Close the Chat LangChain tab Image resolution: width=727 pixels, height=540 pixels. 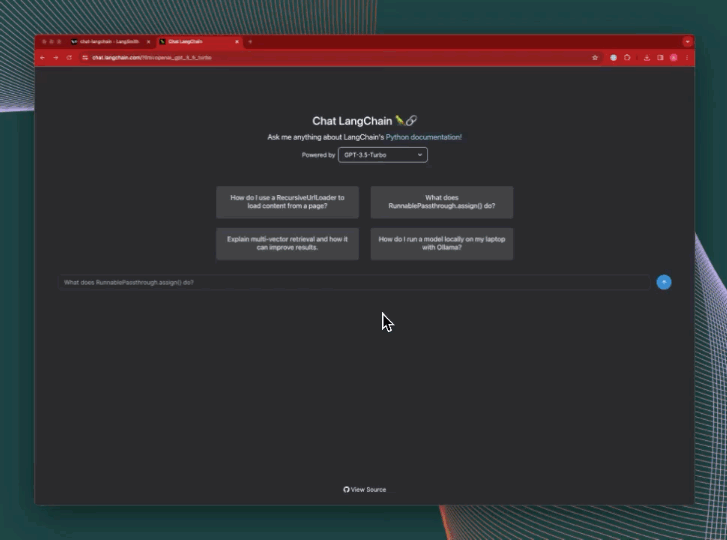[237, 42]
